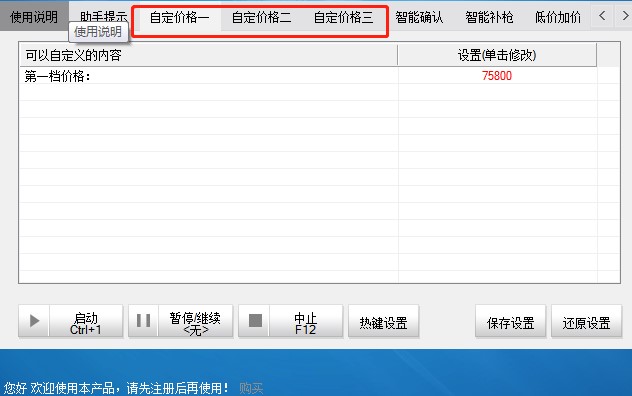Open the 使用说明 tab
Image resolution: width=632 pixels, height=396 pixels.
pyautogui.click(x=34, y=17)
